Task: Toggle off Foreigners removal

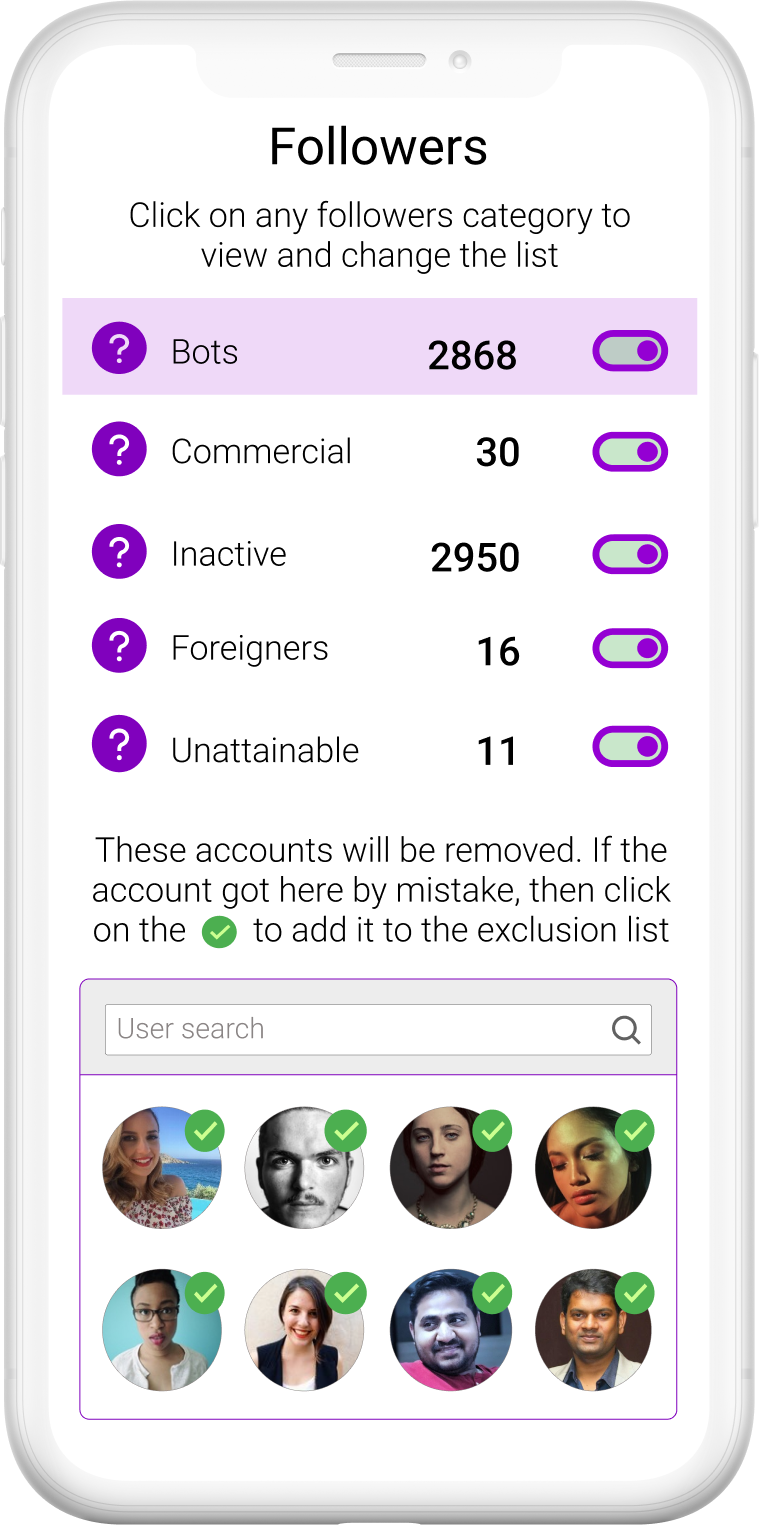Action: (x=629, y=648)
